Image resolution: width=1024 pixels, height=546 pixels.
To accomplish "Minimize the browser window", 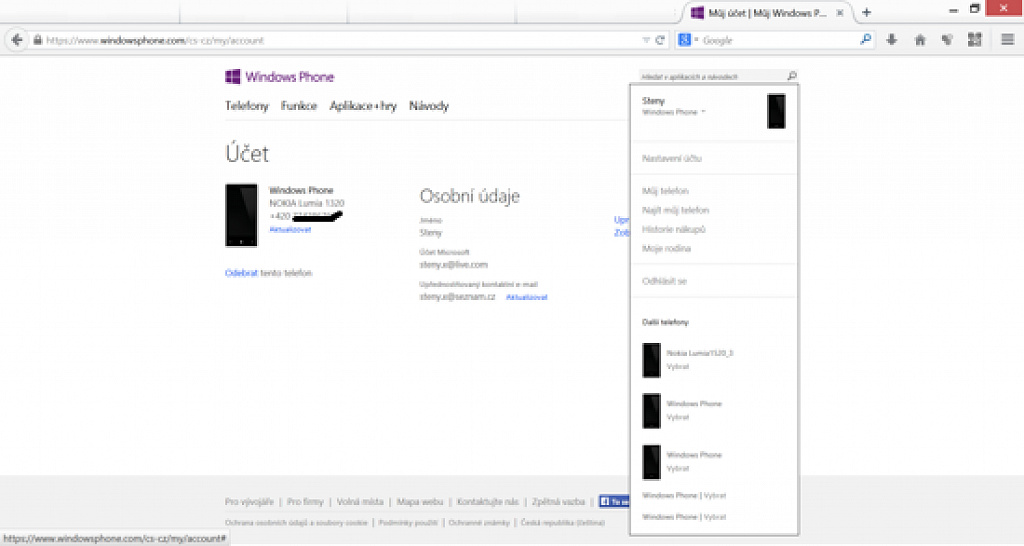I will click(953, 10).
